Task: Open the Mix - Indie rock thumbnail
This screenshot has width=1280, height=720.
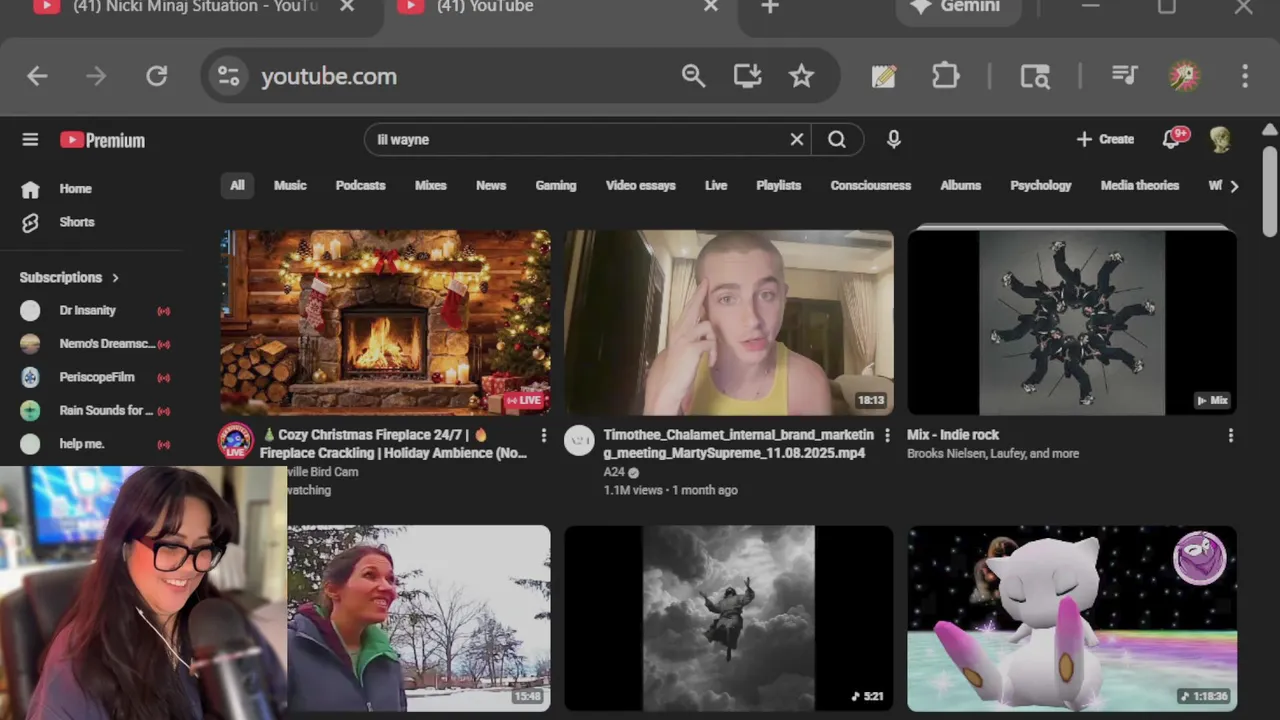Action: [x=1072, y=322]
